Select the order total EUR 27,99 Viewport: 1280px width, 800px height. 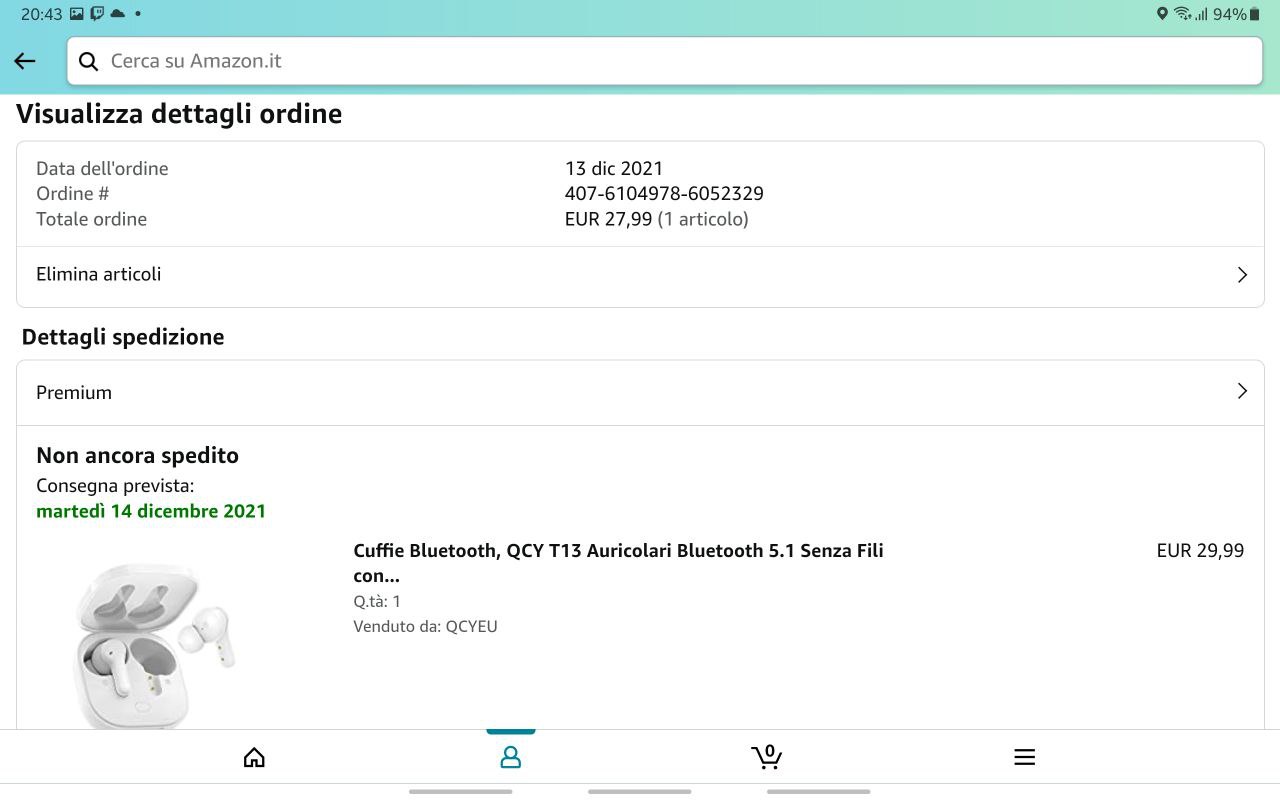(x=608, y=219)
